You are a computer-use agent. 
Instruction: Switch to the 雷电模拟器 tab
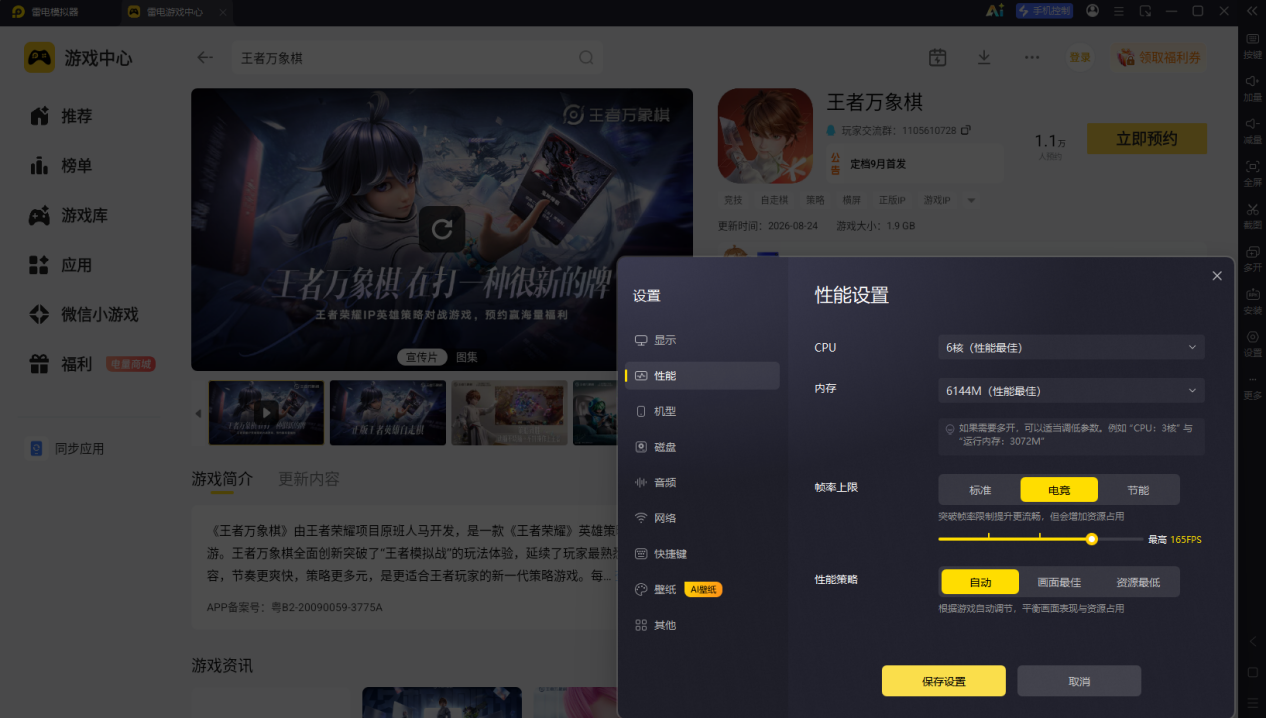point(55,12)
